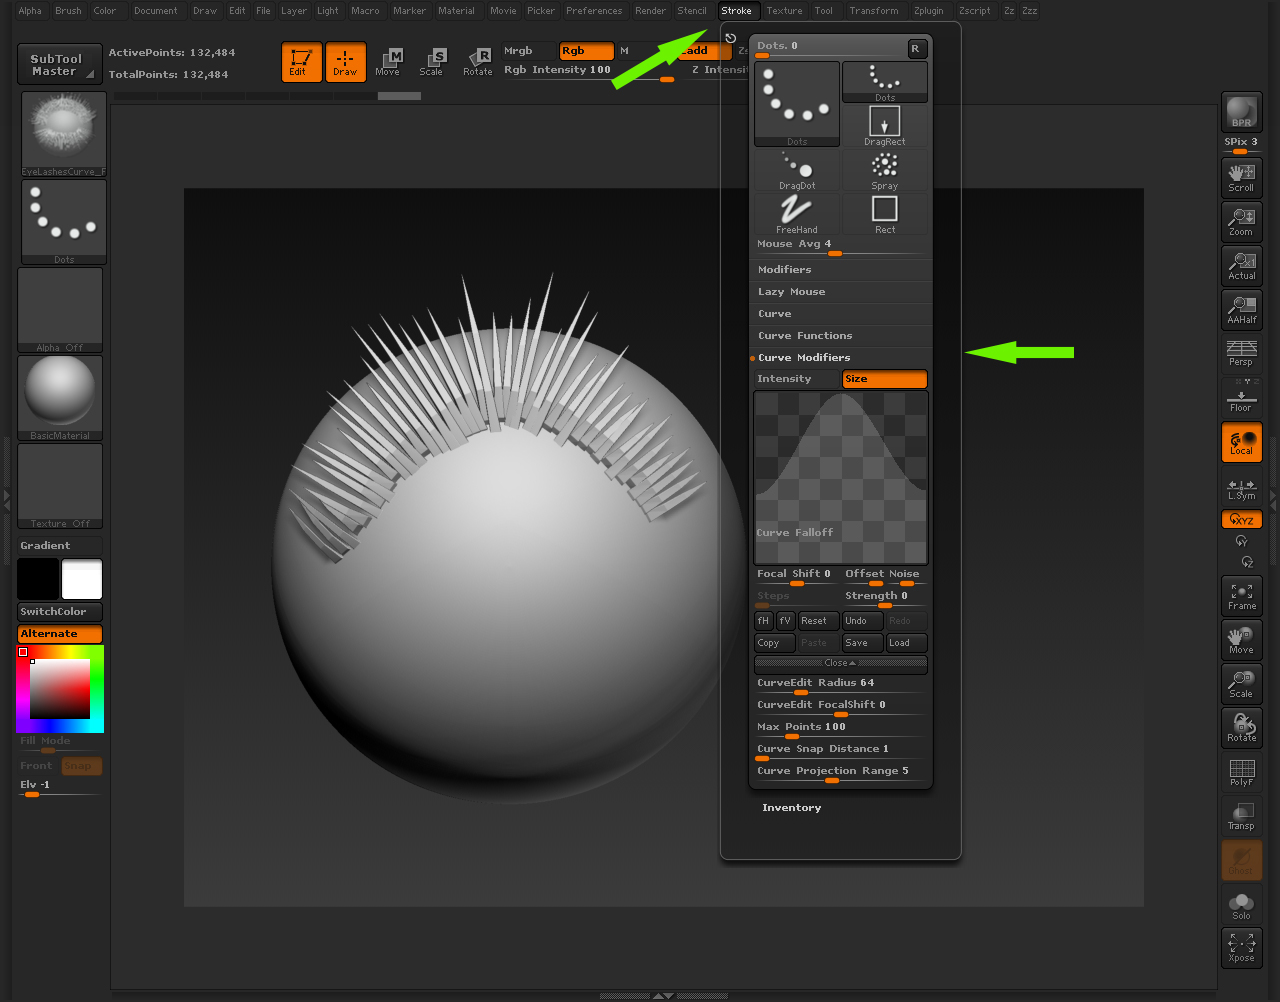Open the Zplugin menu
Image resolution: width=1280 pixels, height=1002 pixels.
coord(928,11)
